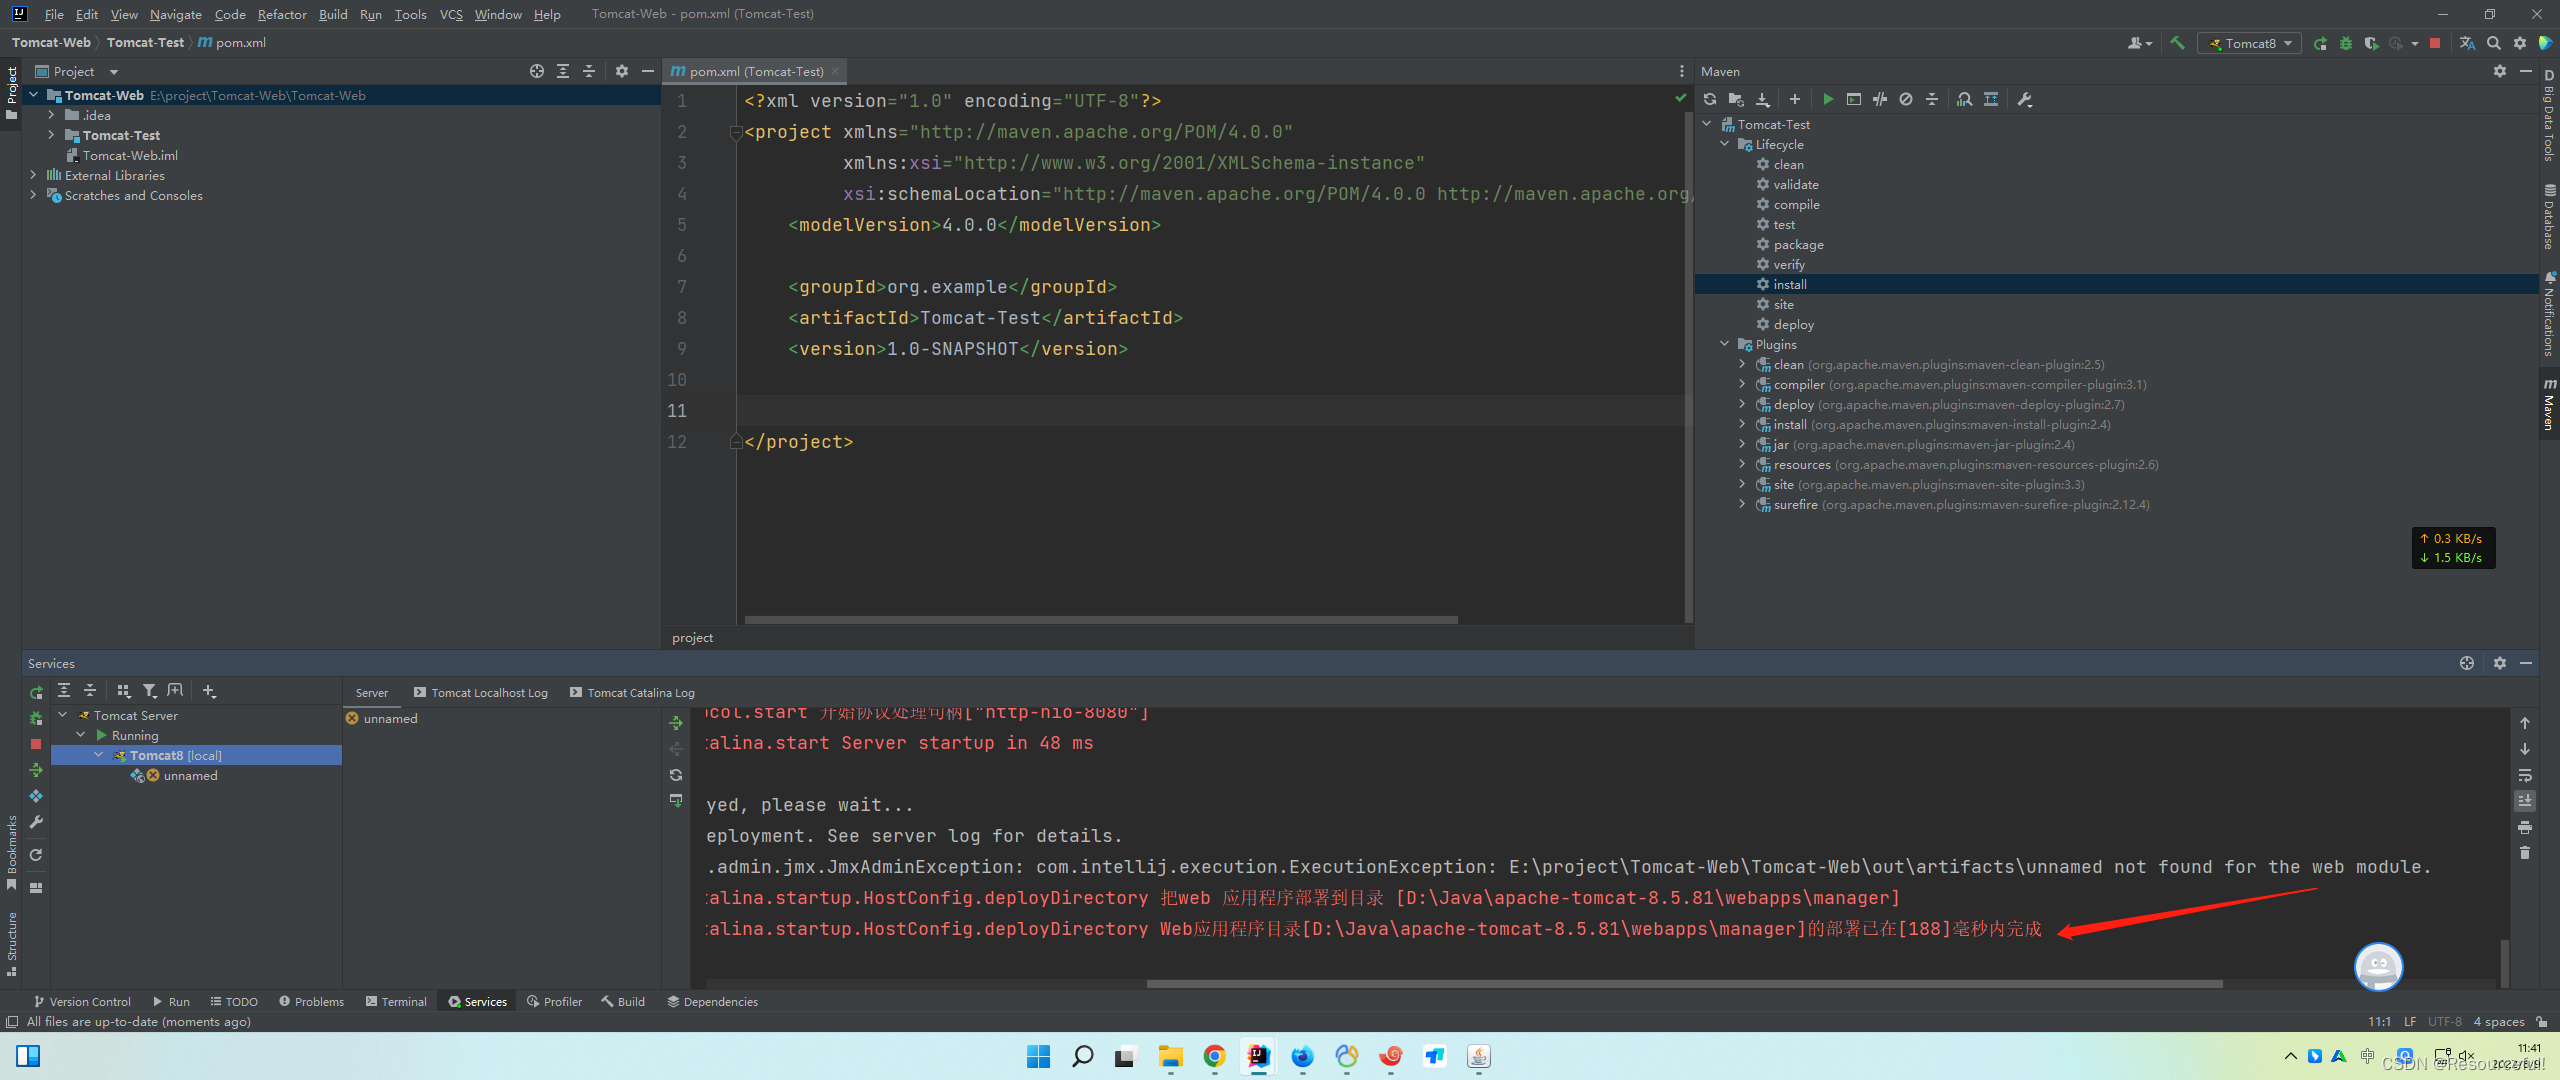Debug Tomcat8 using the green bug icon
The height and width of the screenshot is (1080, 2560).
[2346, 43]
